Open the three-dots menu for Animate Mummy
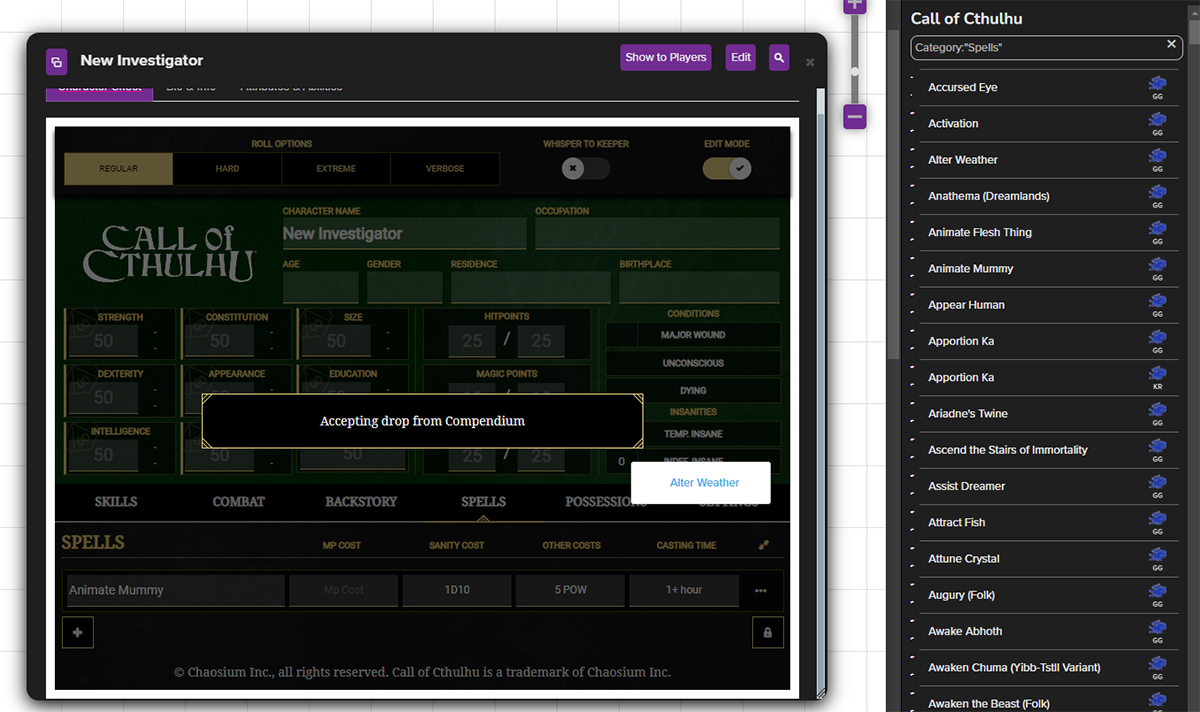 761,591
